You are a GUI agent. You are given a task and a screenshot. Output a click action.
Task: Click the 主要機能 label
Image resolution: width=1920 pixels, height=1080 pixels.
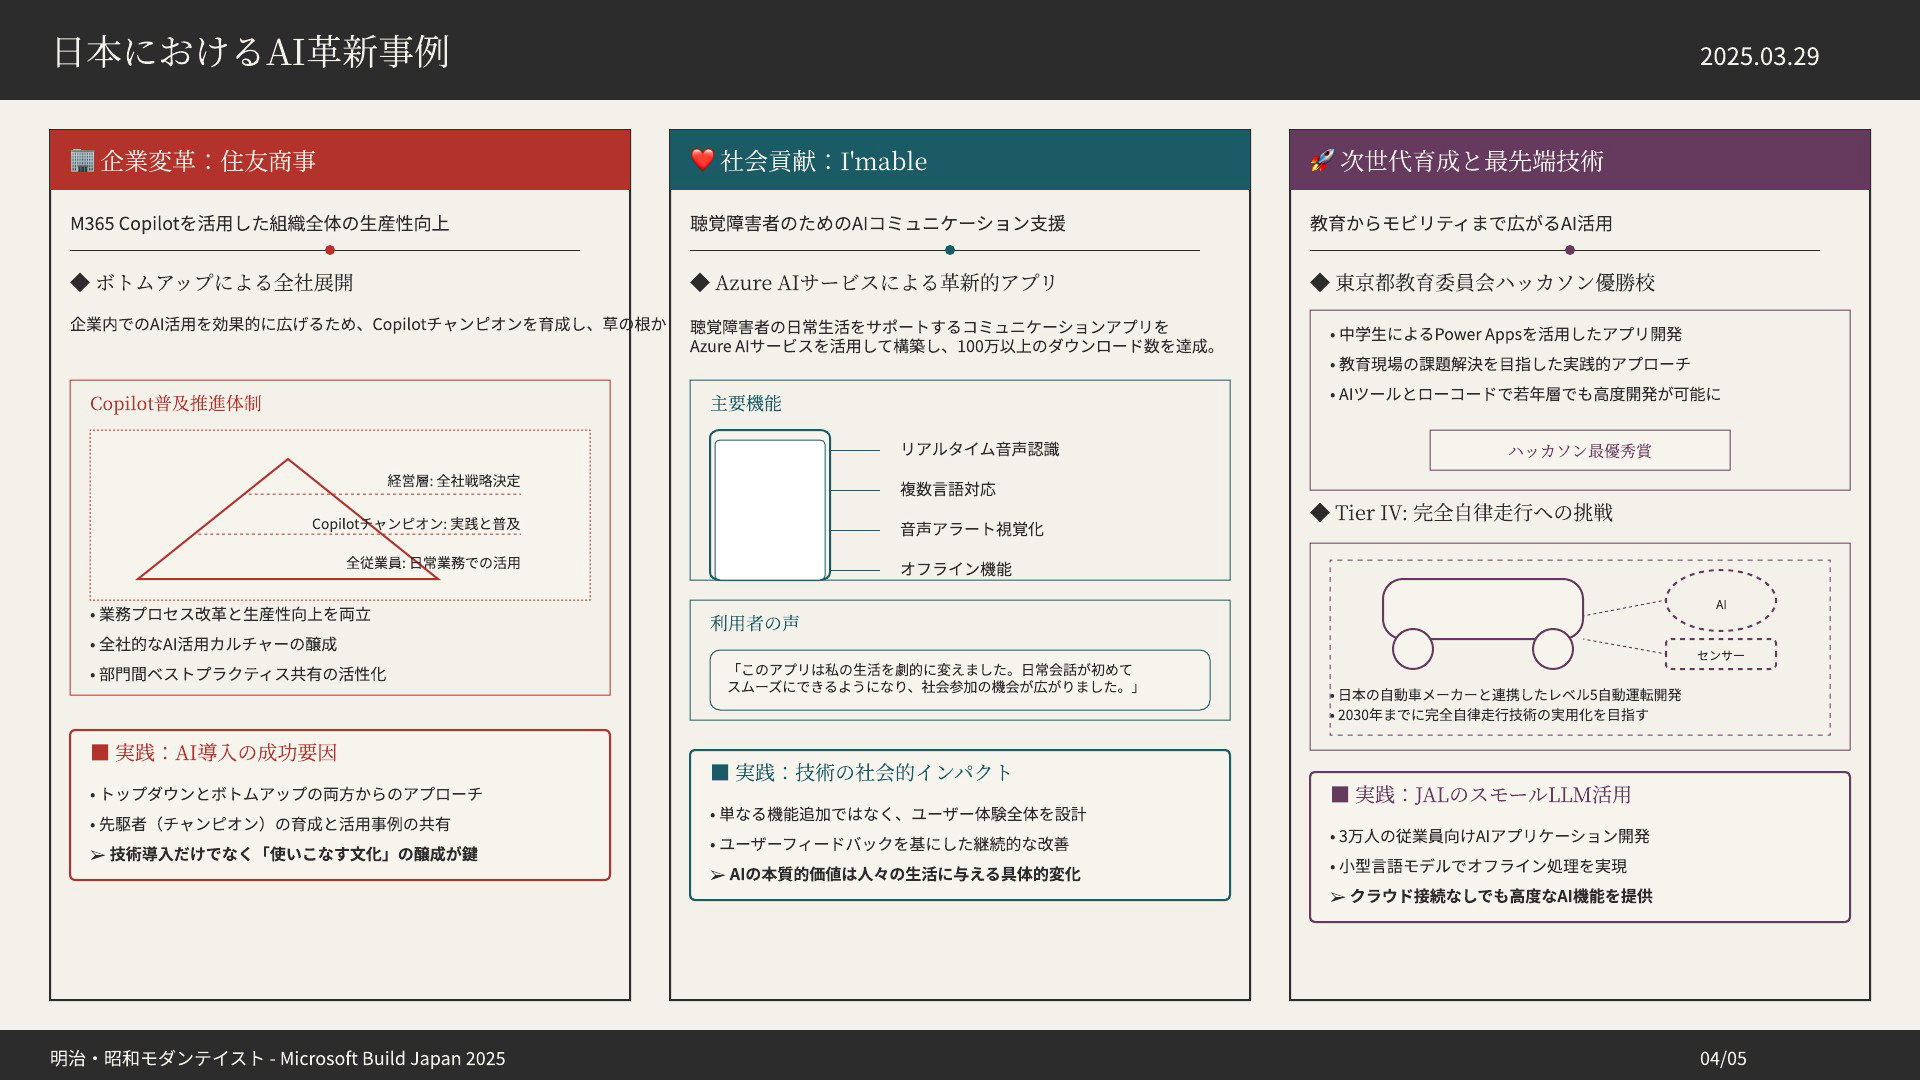[746, 403]
